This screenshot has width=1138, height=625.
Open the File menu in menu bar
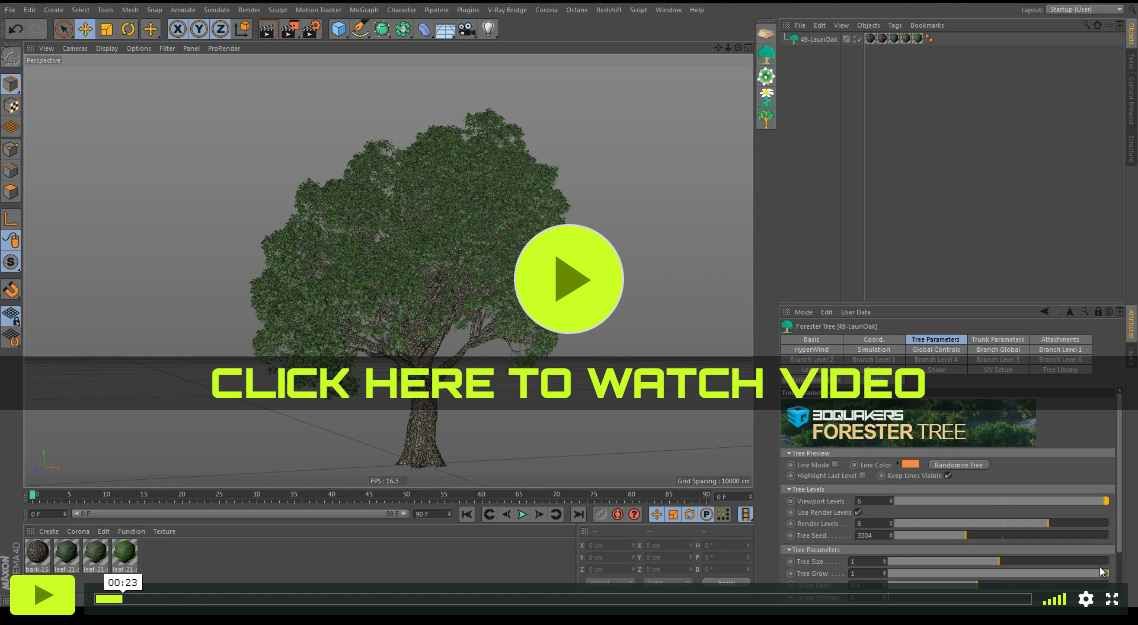click(x=10, y=9)
